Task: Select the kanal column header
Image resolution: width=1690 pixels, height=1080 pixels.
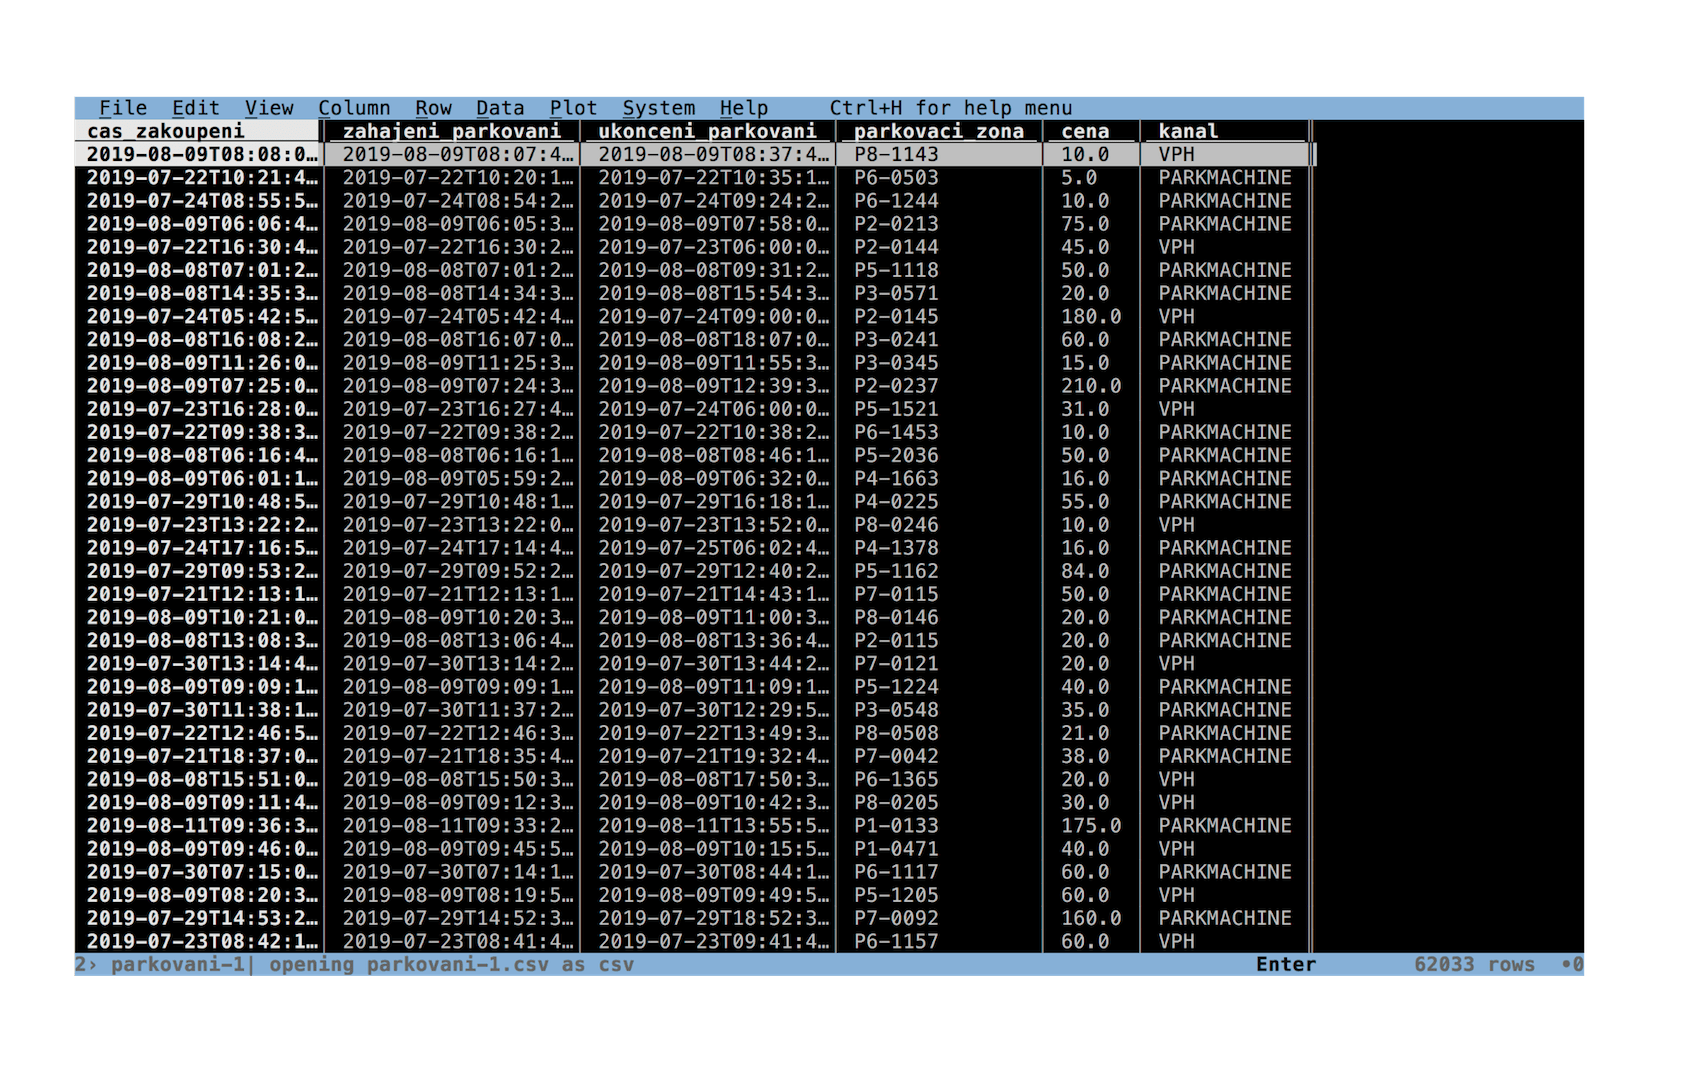Action: tap(1189, 131)
